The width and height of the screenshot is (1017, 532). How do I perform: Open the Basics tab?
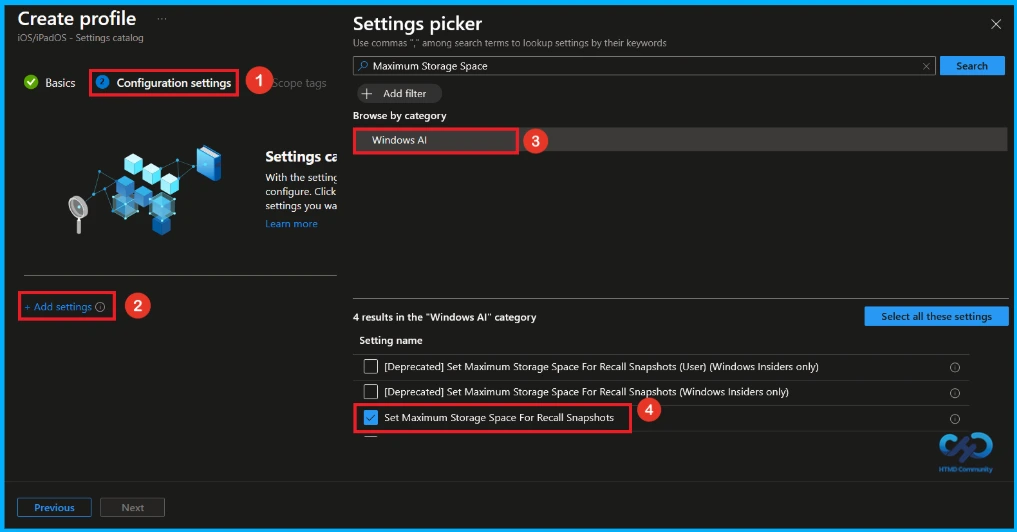(50, 82)
